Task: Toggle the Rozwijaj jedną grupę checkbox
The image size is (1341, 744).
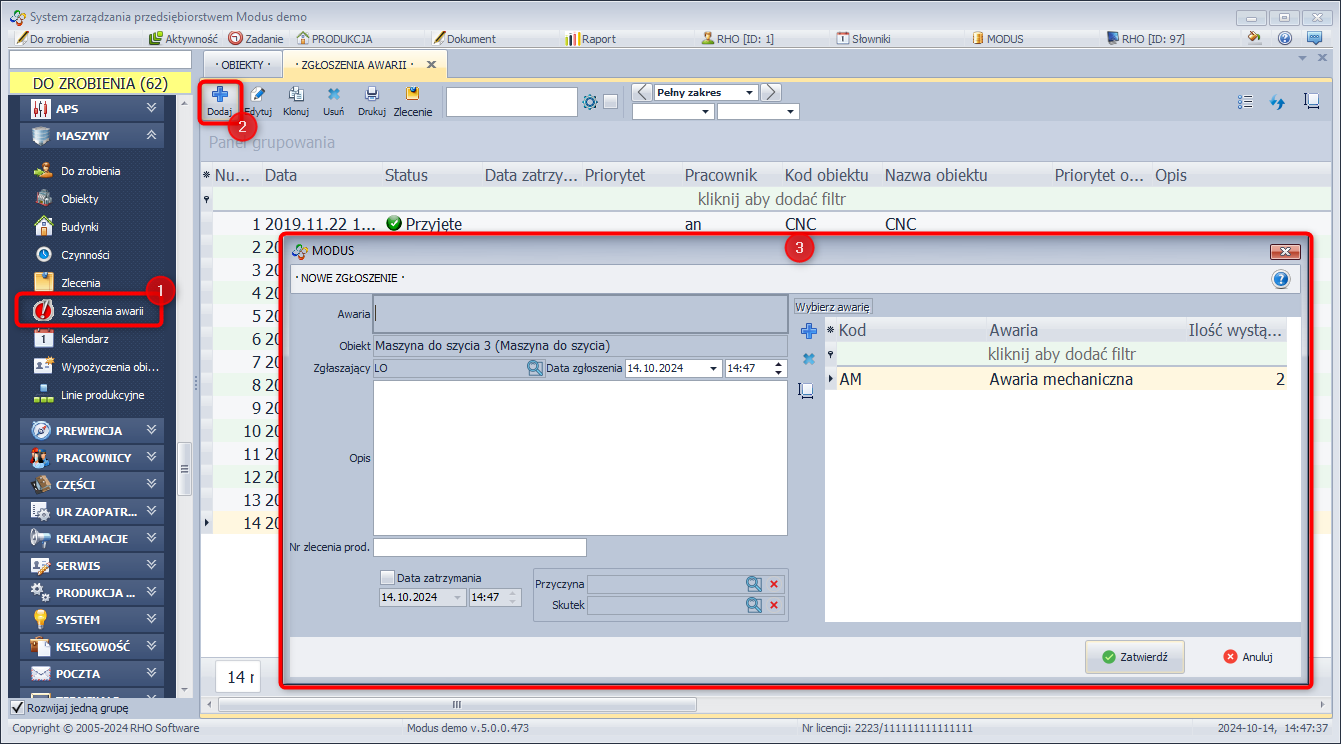Action: 17,708
